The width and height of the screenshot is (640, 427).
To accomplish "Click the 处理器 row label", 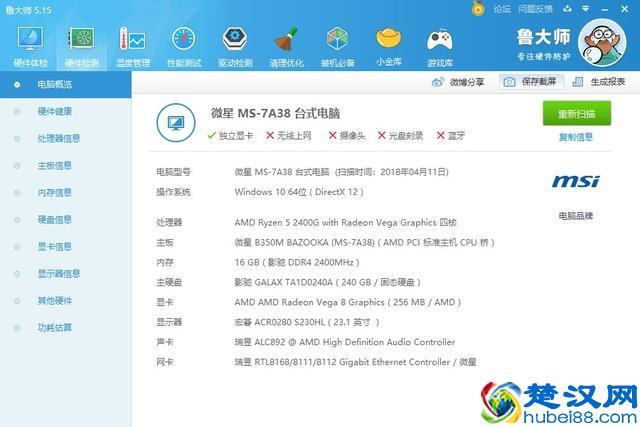I will 169,222.
